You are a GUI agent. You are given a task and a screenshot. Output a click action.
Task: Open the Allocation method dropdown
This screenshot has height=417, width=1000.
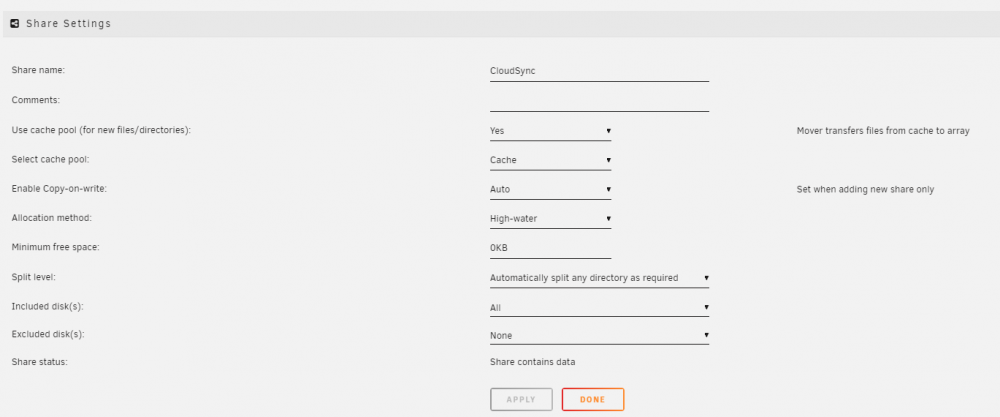pyautogui.click(x=550, y=219)
